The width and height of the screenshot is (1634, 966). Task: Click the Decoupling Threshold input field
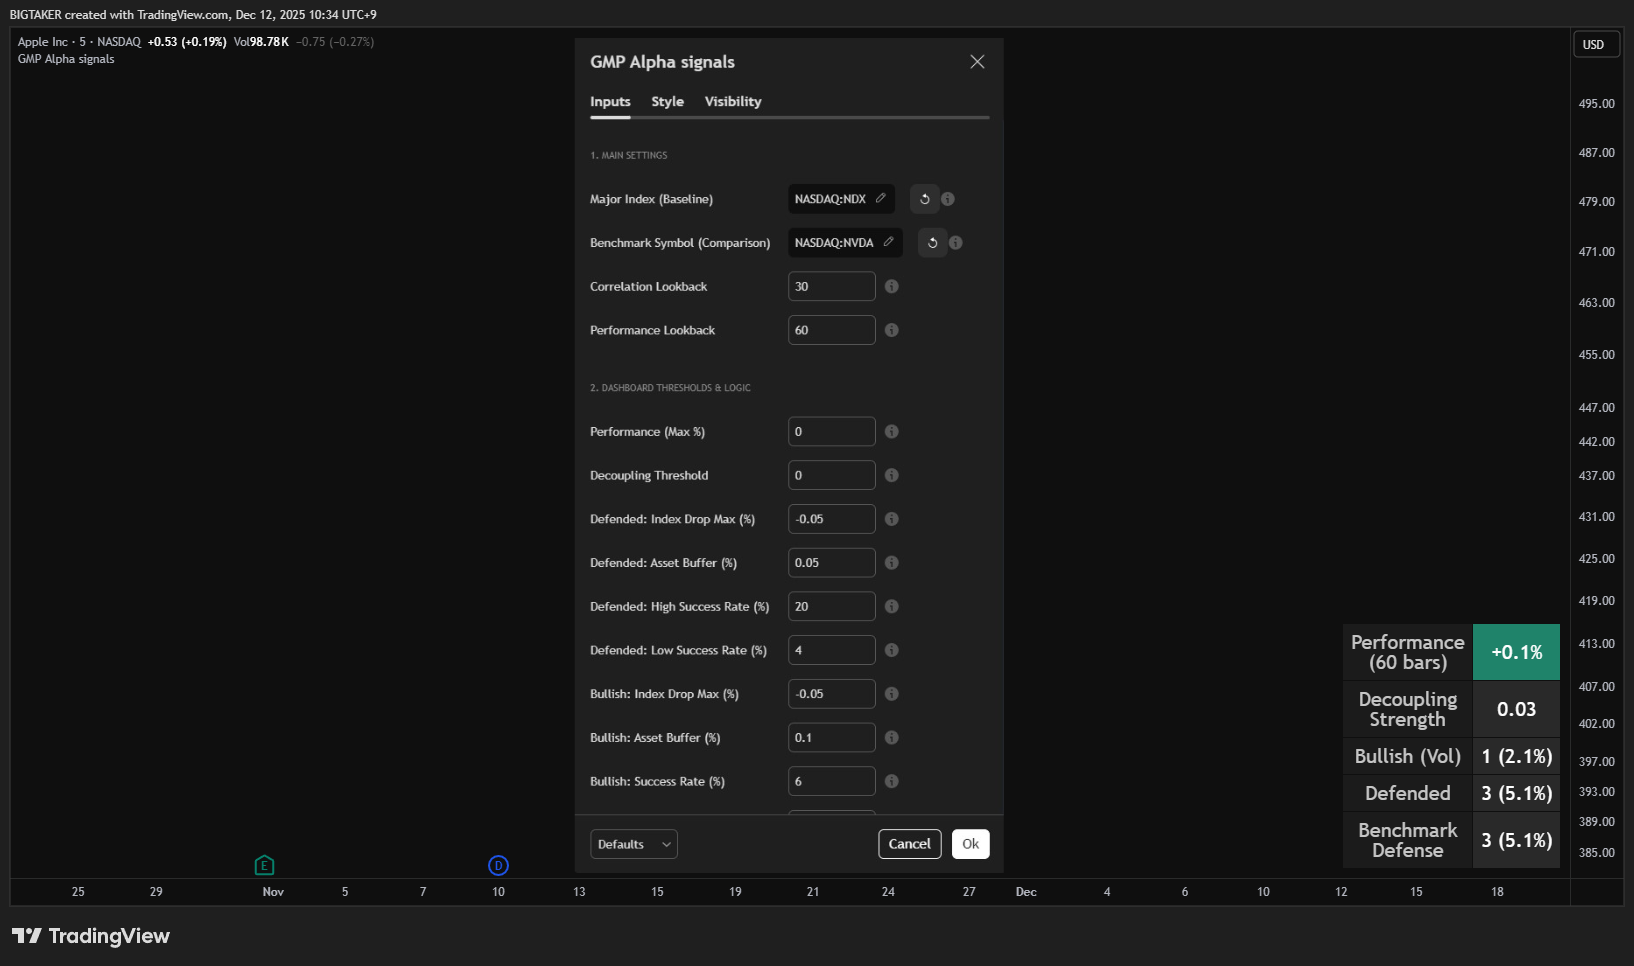point(832,476)
